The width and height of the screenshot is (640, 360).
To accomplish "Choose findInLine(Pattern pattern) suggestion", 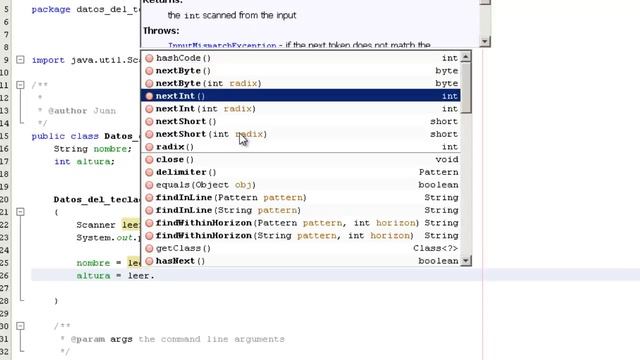I will click(301, 197).
